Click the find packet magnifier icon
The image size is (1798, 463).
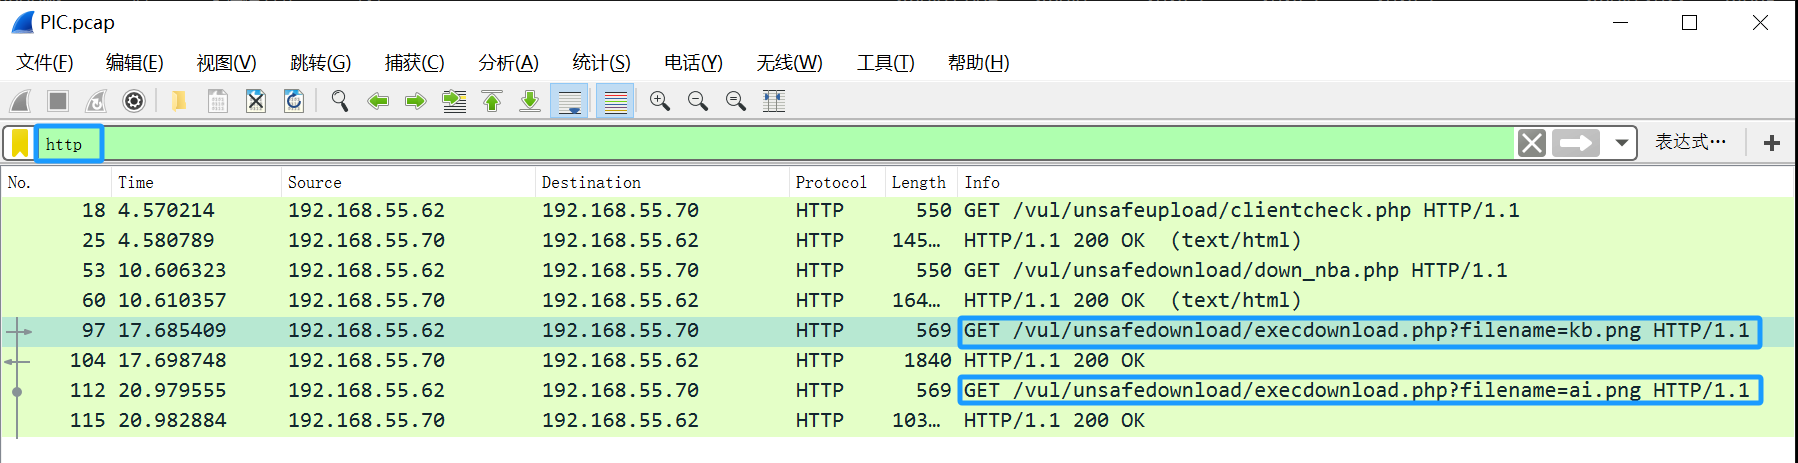[340, 101]
